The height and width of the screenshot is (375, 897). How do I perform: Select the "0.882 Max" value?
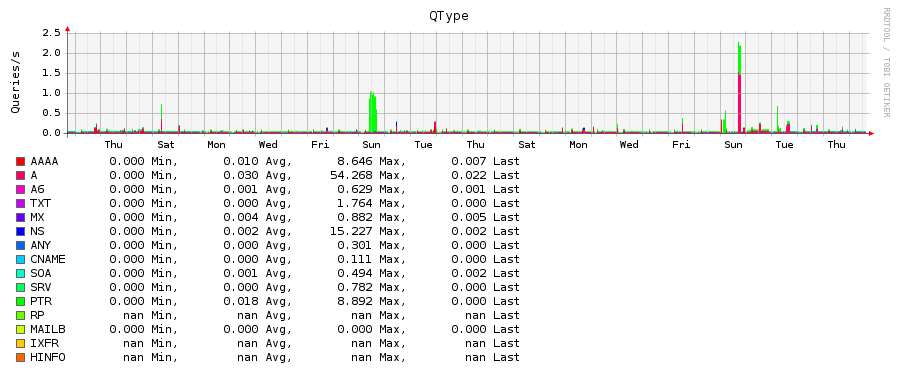click(x=371, y=218)
